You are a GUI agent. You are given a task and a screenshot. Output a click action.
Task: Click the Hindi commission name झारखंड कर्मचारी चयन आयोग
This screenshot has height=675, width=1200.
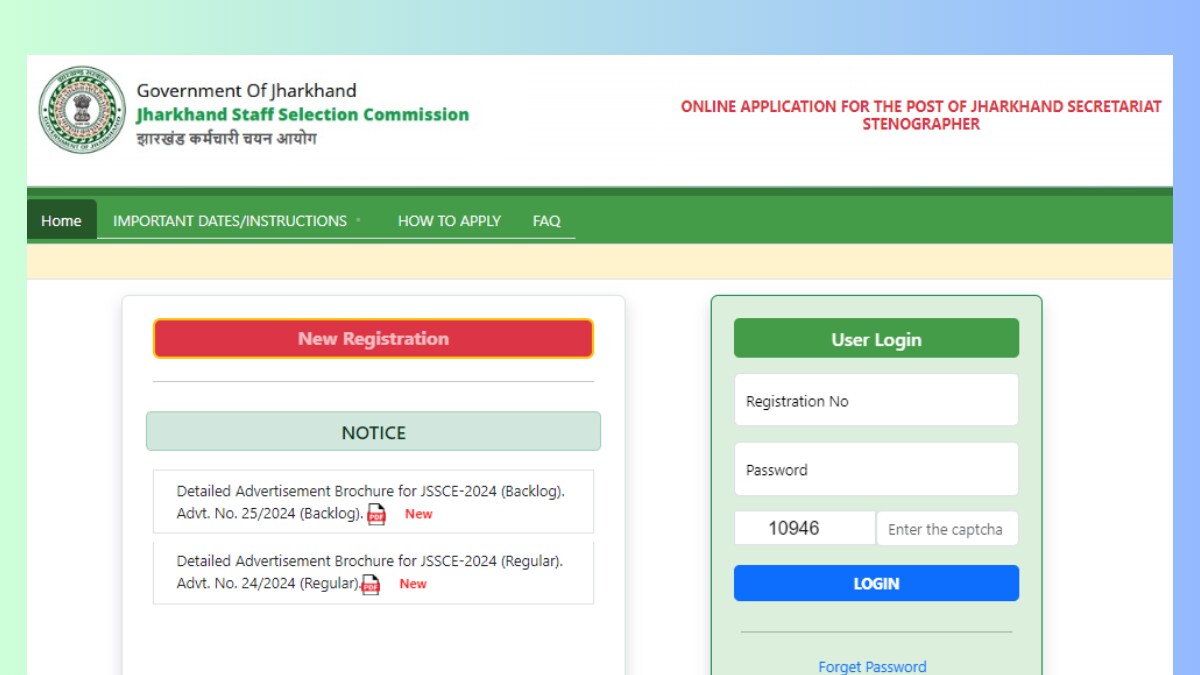point(227,138)
